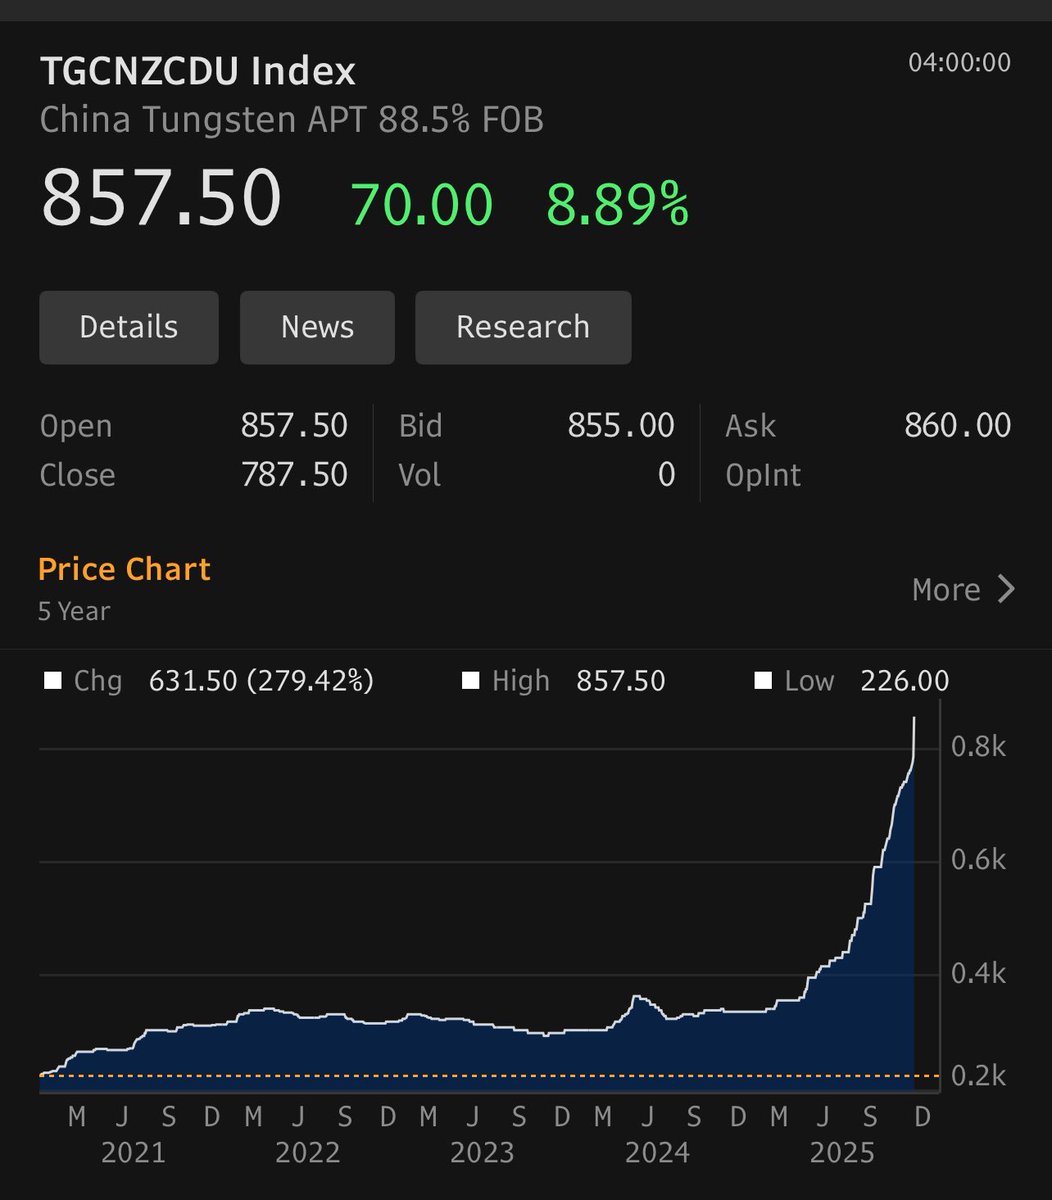Click the 2021 year label
The width and height of the screenshot is (1052, 1200).
point(133,1153)
